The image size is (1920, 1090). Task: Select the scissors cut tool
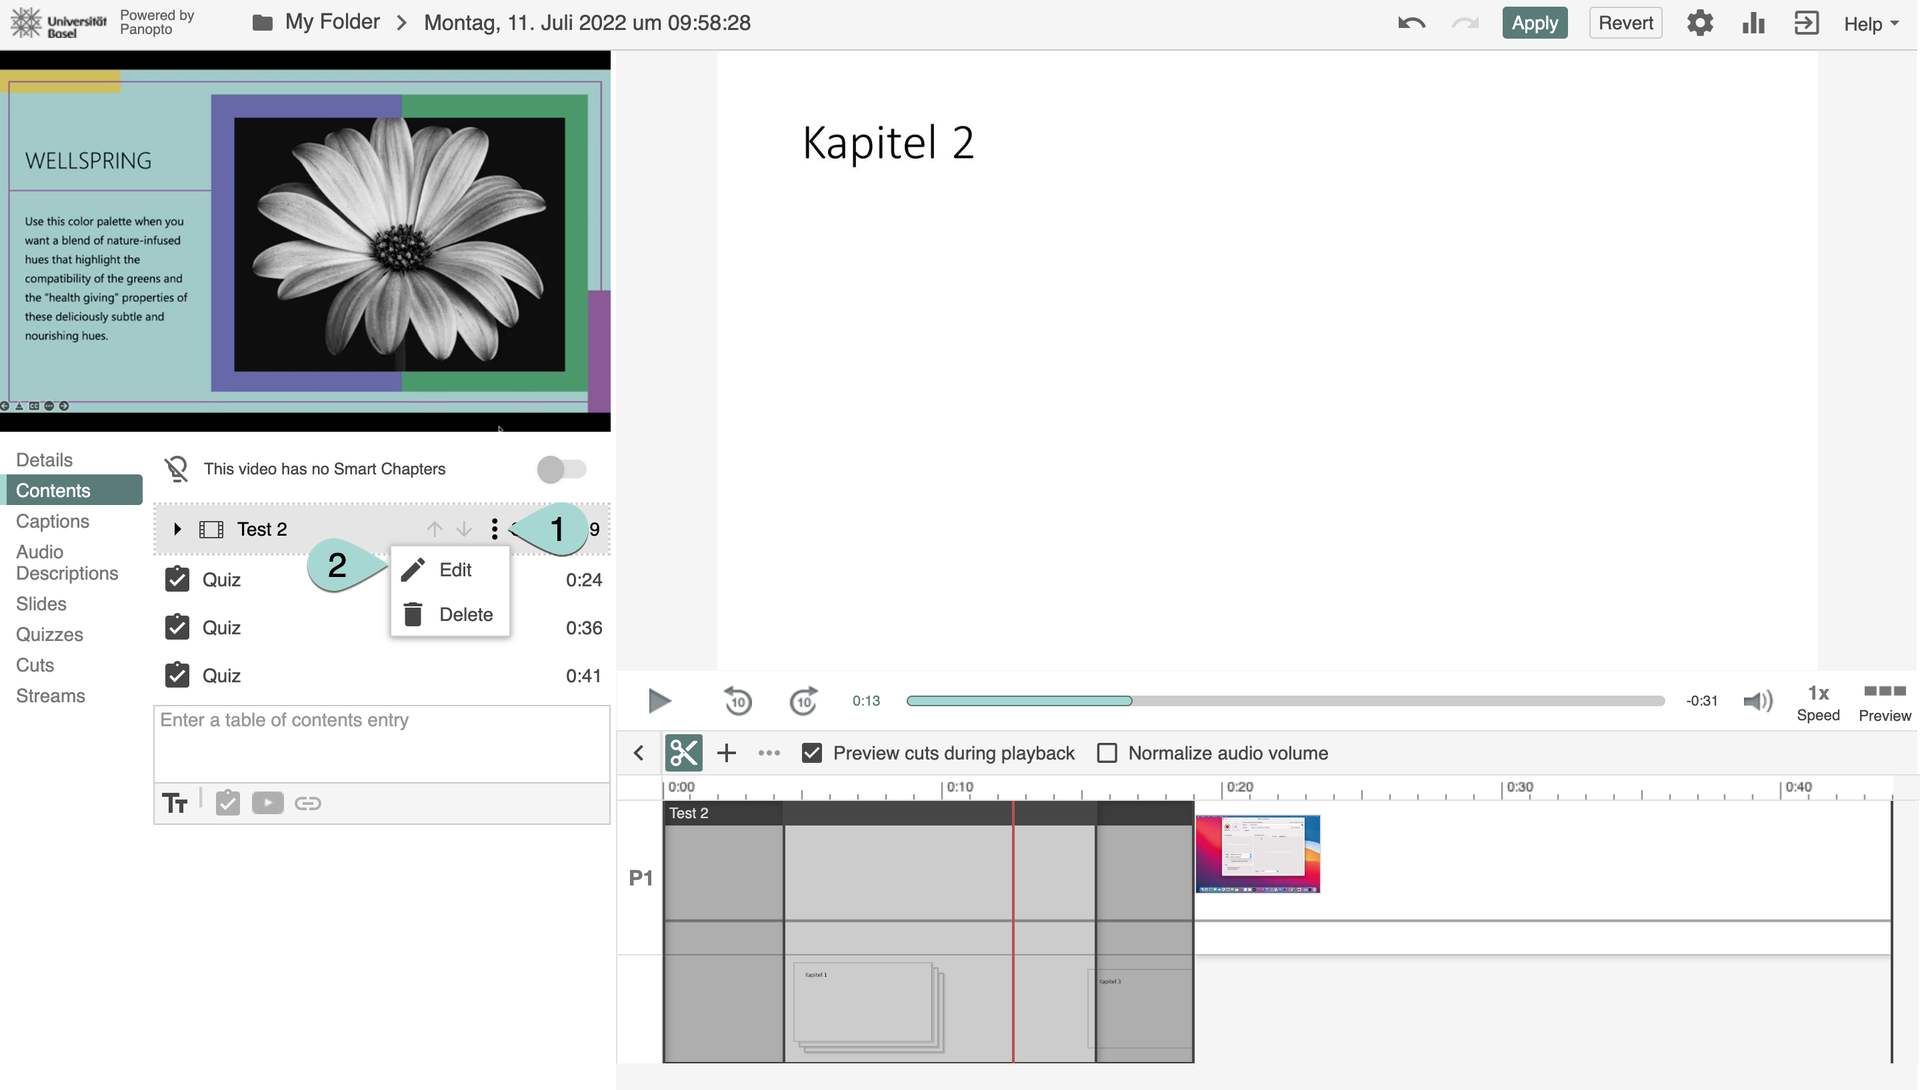point(684,753)
